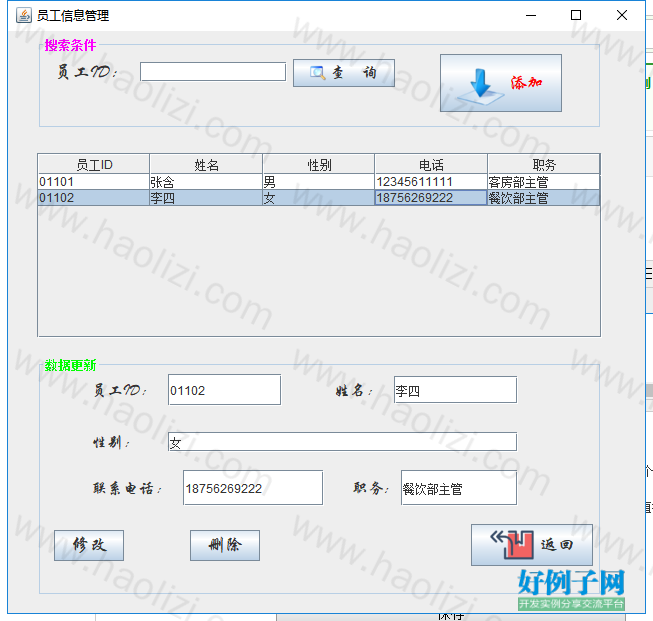Click the 性别 field containing 女
The height and width of the screenshot is (621, 653).
click(x=342, y=441)
